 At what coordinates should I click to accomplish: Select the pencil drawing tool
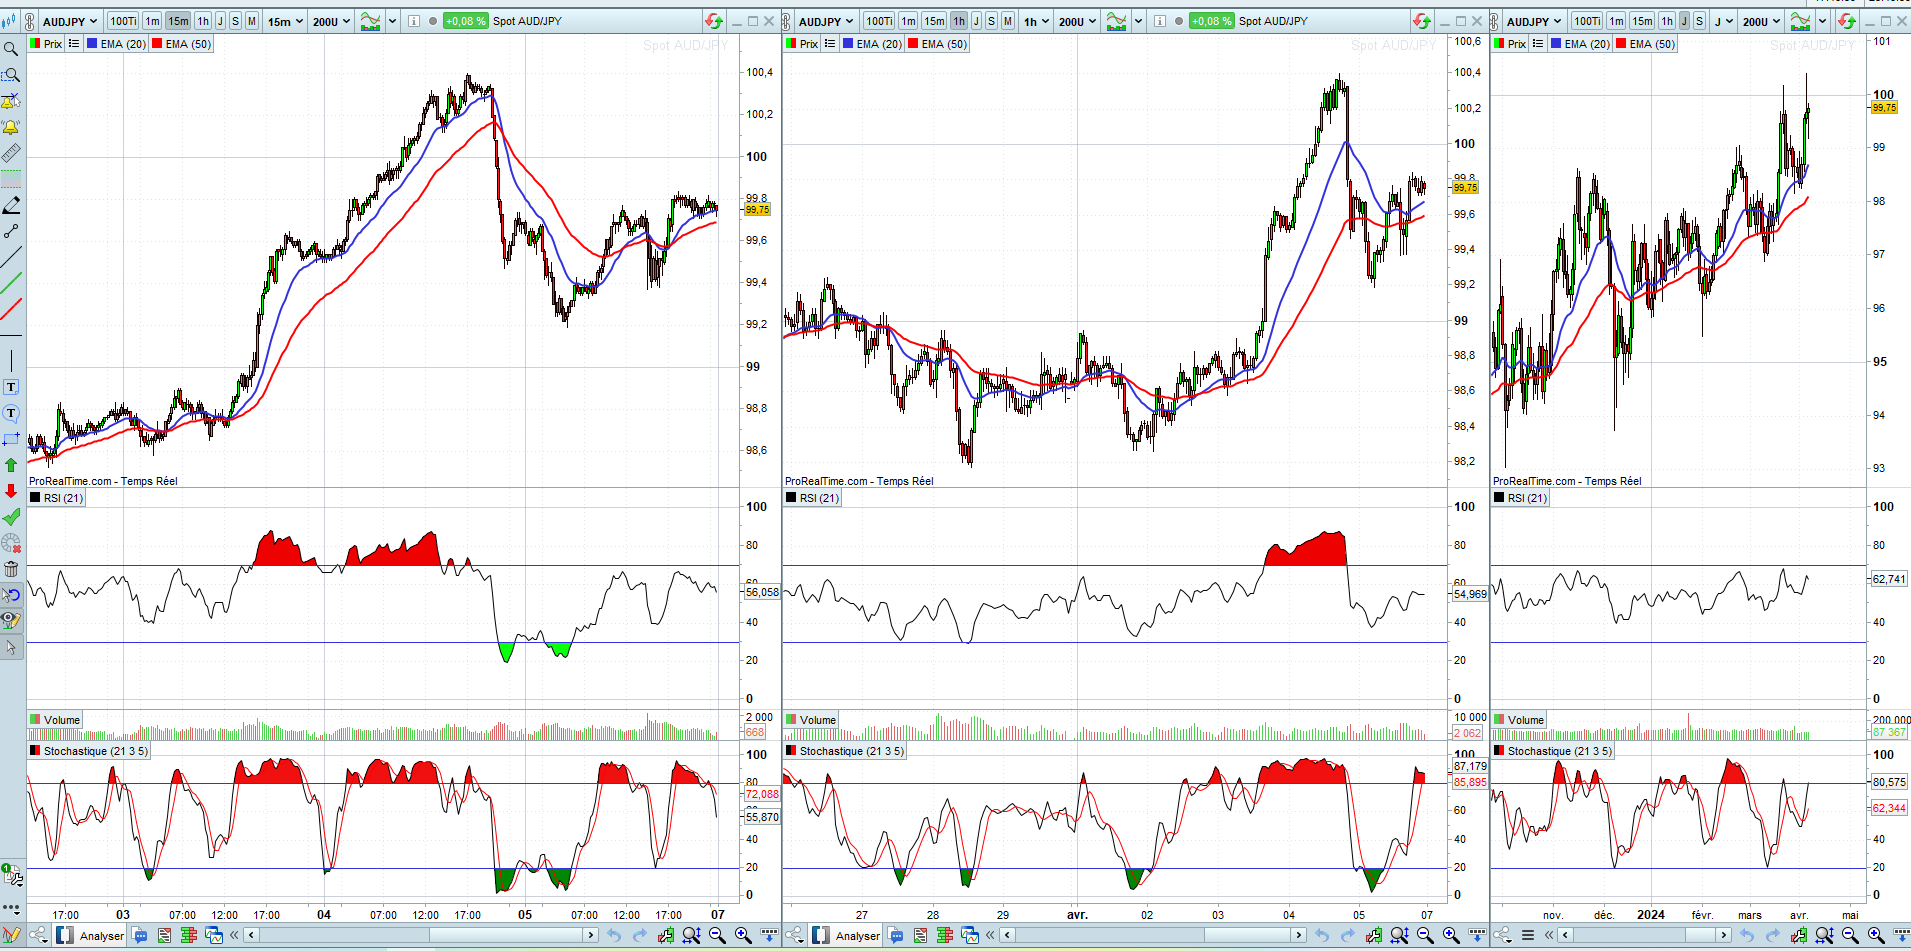[11, 205]
